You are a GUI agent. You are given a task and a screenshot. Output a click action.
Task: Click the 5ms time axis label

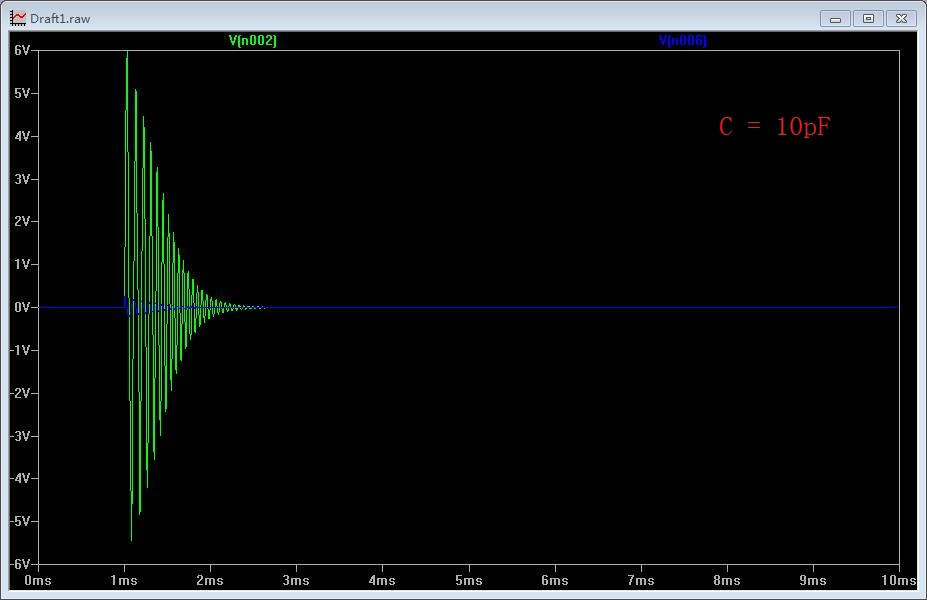coord(468,580)
